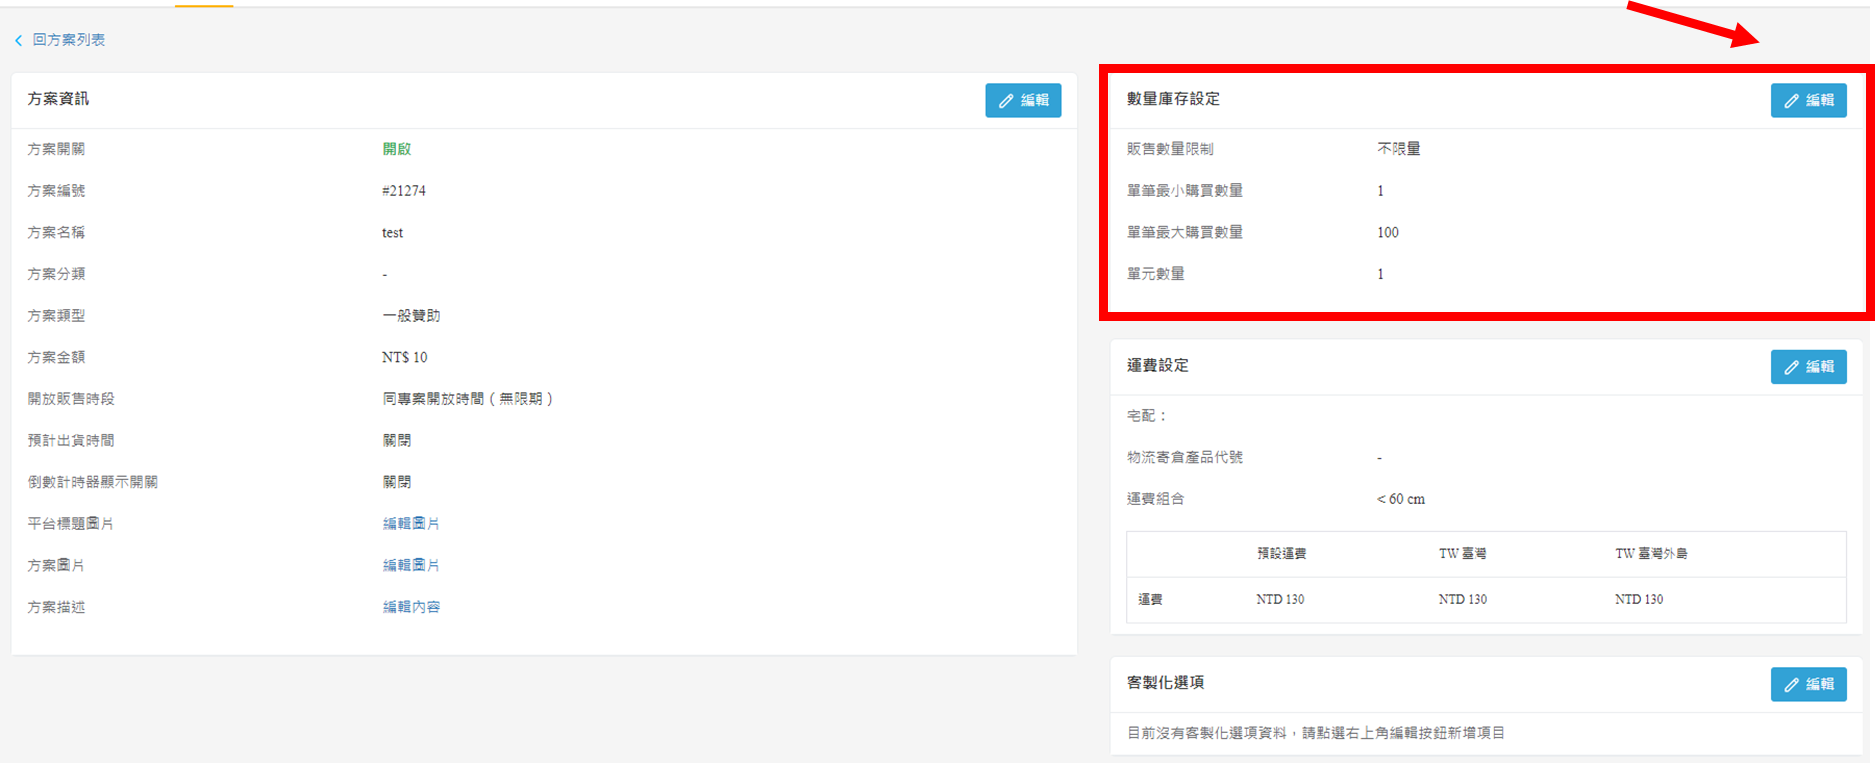The image size is (1875, 763).
Task: Select NTD 130 under 預設運費
Action: 1280,600
